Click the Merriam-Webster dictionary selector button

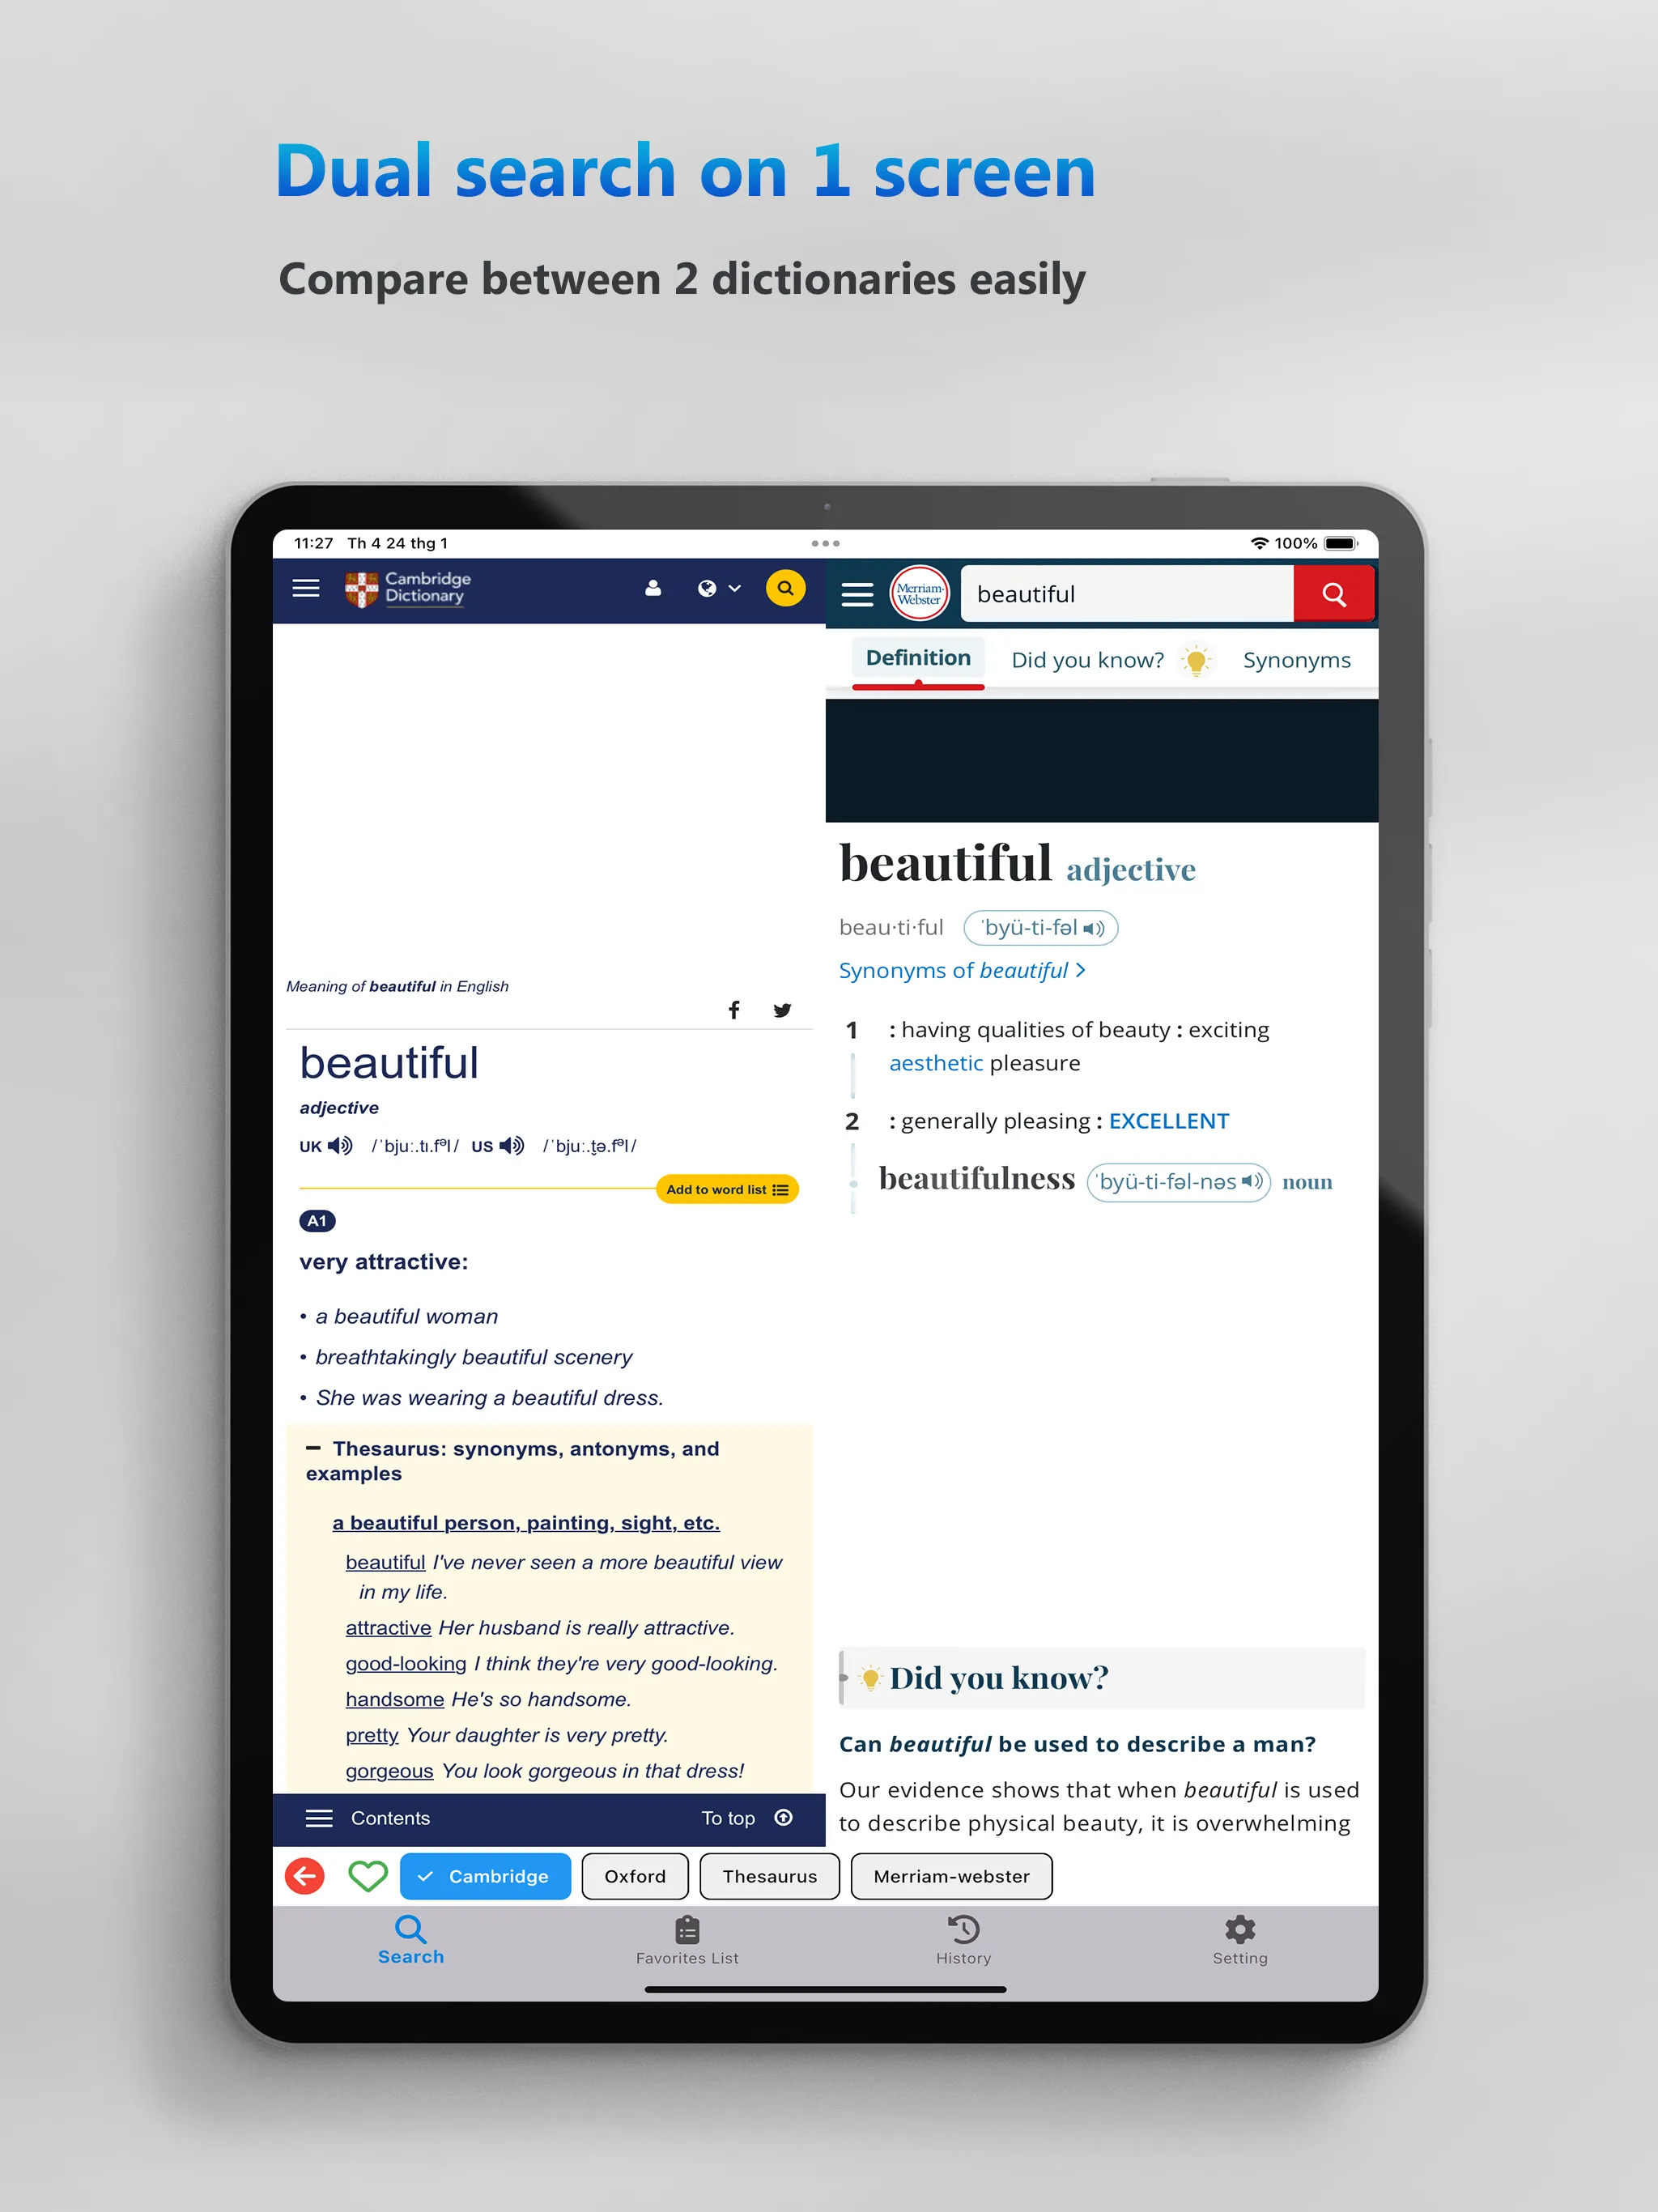click(953, 1876)
